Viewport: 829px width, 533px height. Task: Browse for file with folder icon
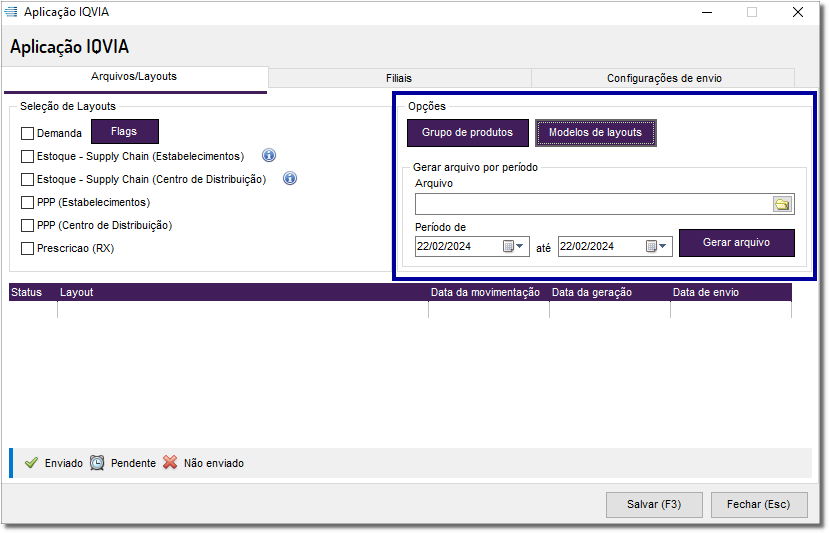coord(782,204)
